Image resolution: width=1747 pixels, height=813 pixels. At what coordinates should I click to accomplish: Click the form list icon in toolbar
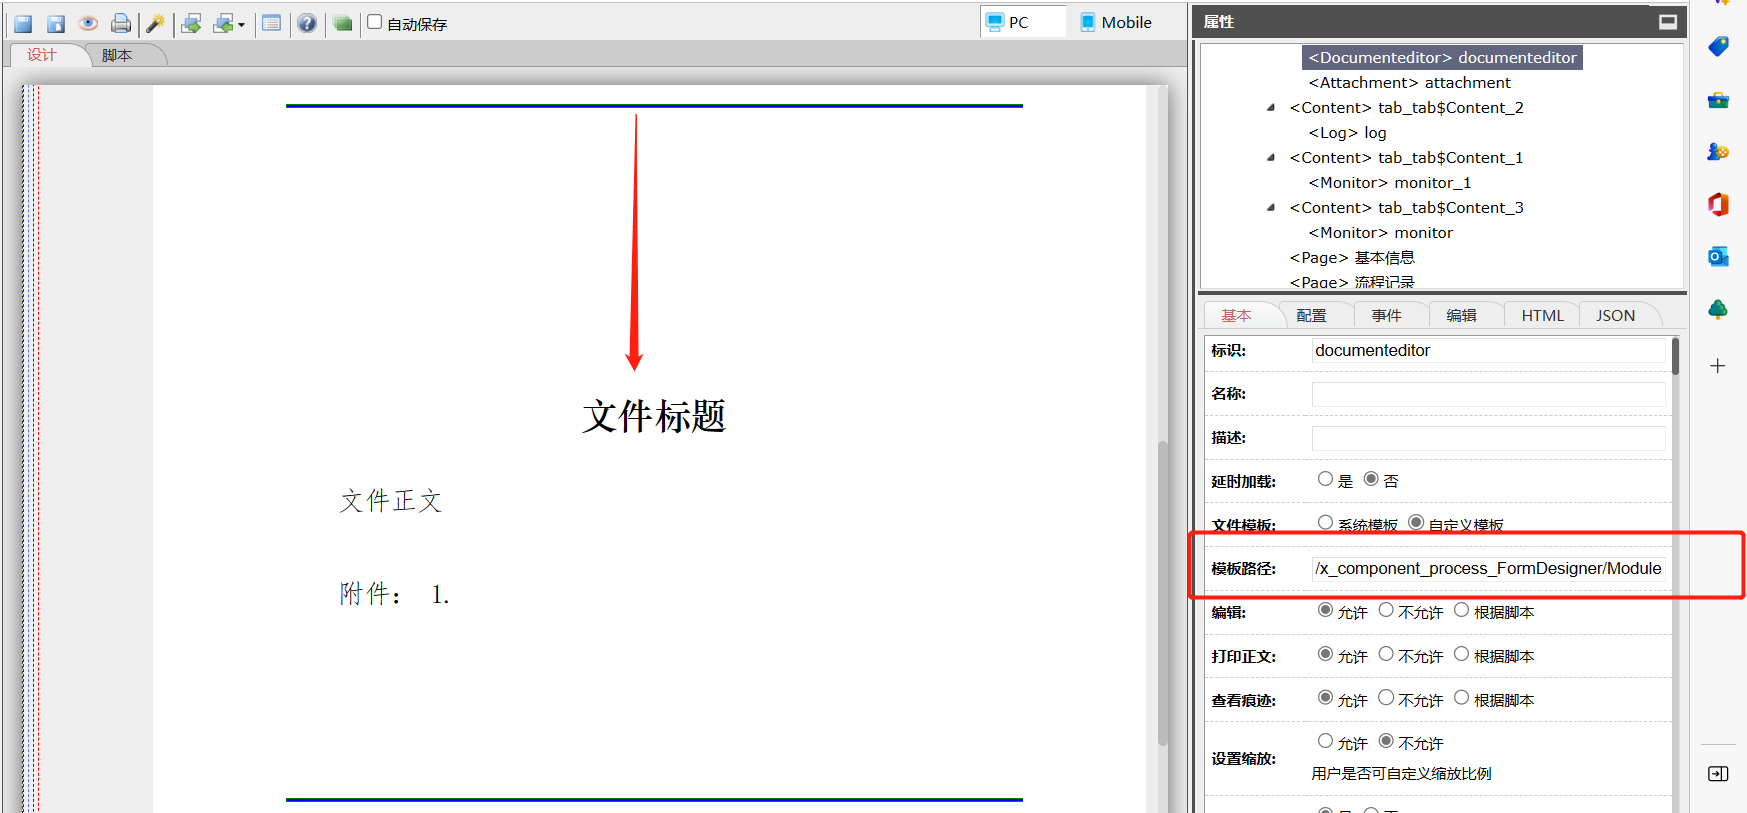coord(271,23)
